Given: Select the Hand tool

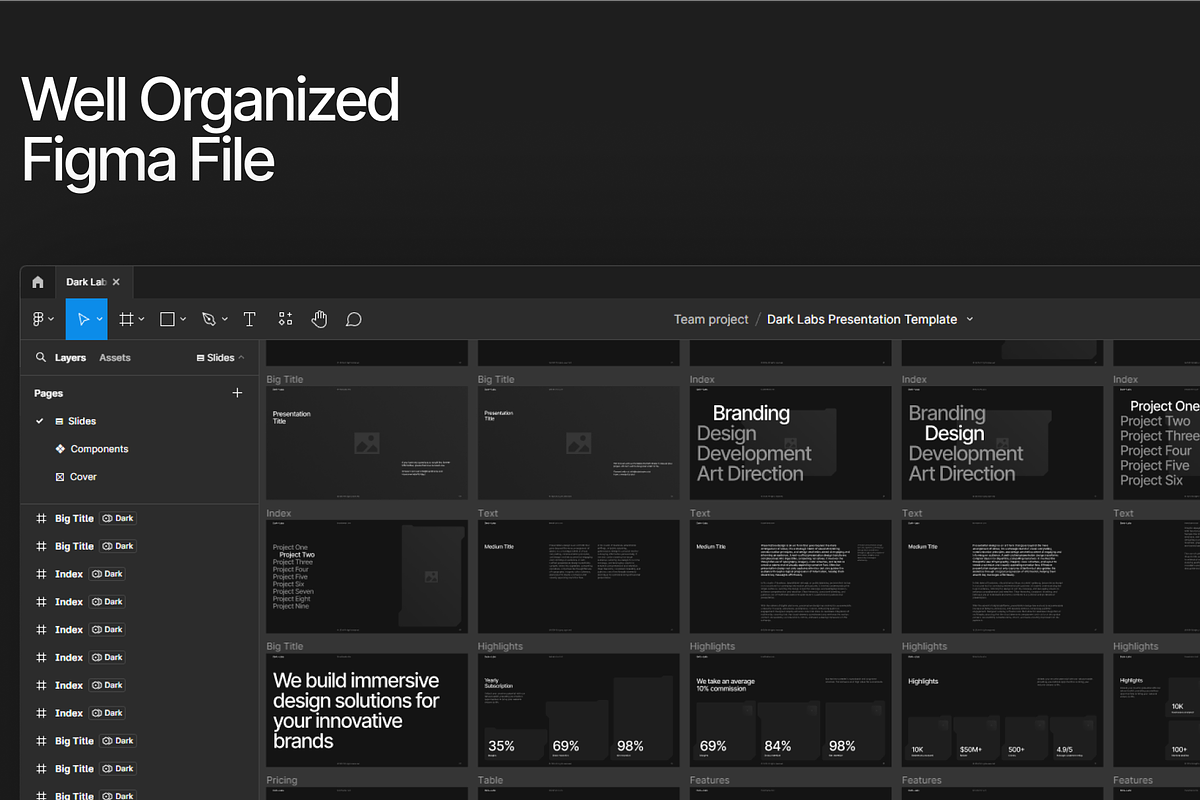Looking at the screenshot, I should 319,319.
